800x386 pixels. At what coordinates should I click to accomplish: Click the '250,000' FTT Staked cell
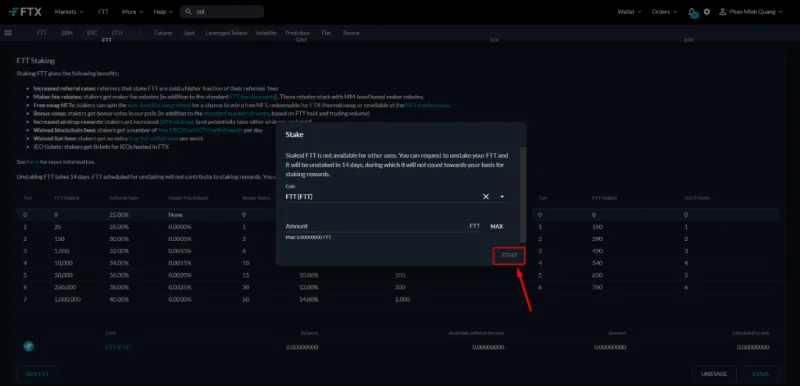(65, 288)
